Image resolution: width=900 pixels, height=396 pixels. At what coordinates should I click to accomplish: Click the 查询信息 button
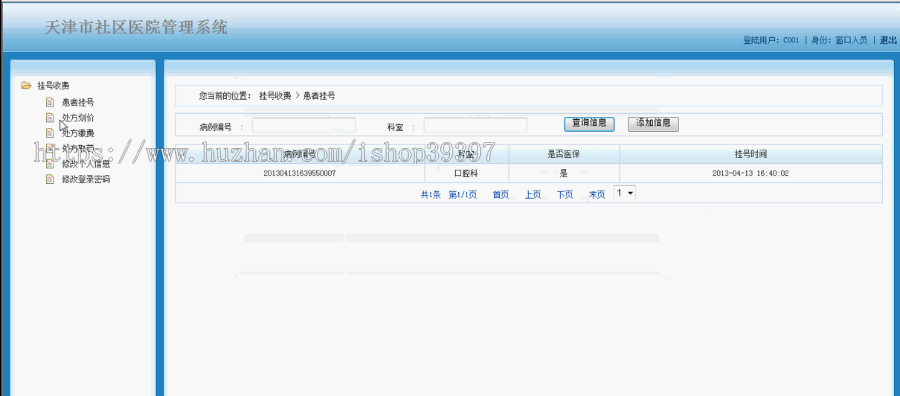click(x=589, y=124)
